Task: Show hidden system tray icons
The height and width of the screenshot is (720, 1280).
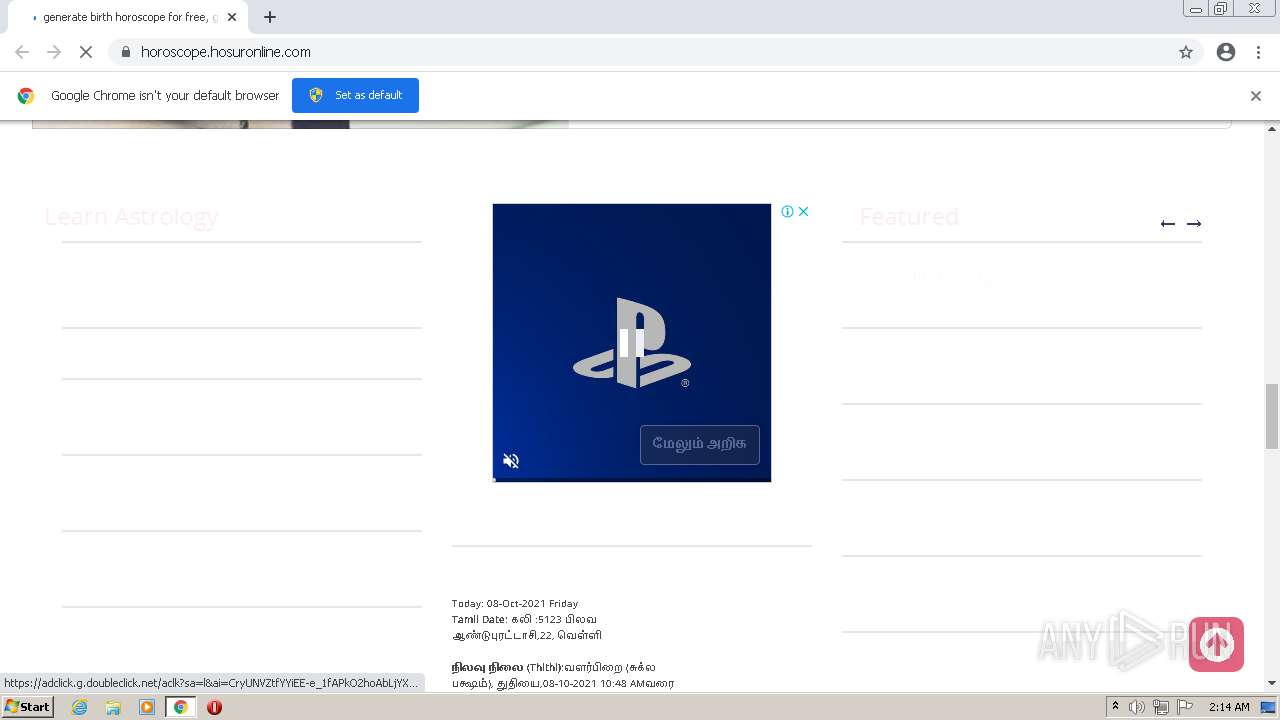Action: 1115,707
